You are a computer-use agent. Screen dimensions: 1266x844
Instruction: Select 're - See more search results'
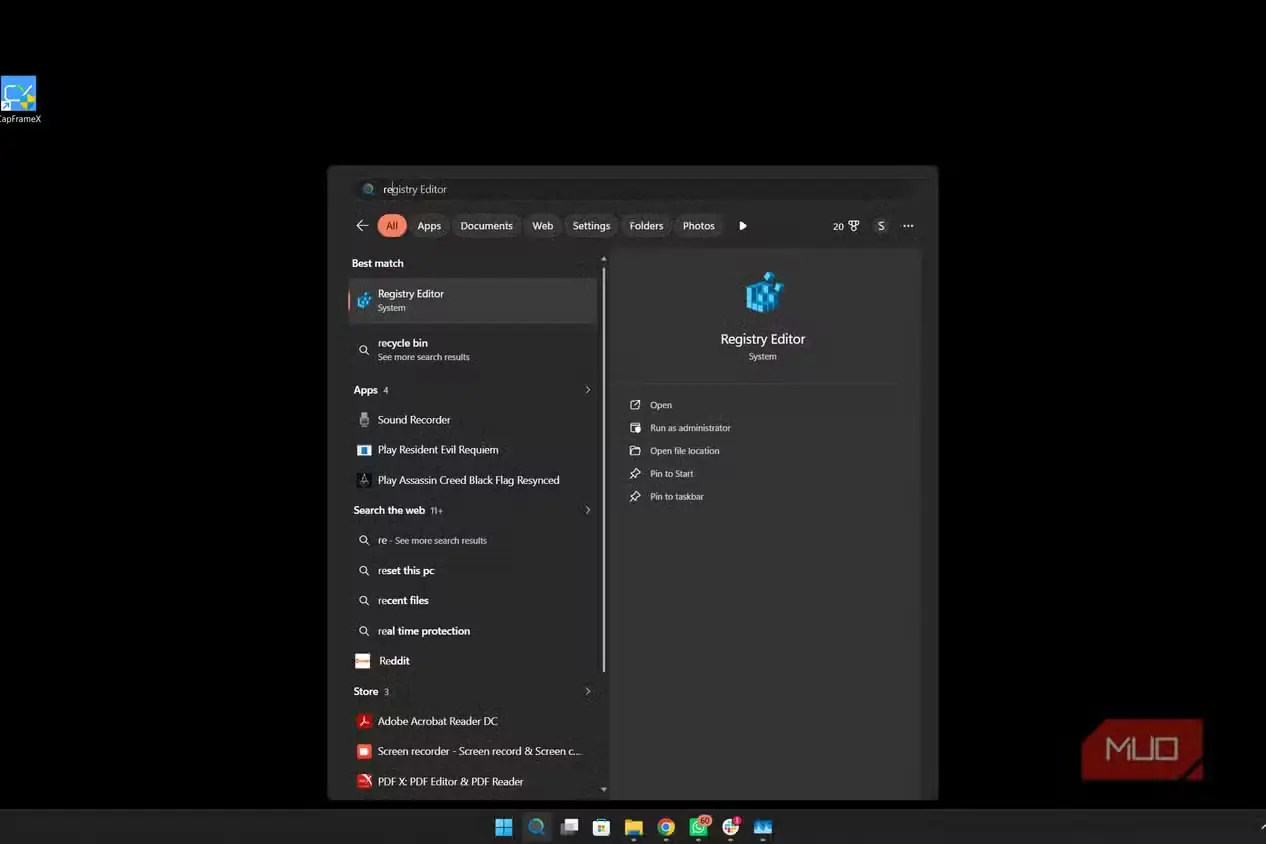coord(473,540)
